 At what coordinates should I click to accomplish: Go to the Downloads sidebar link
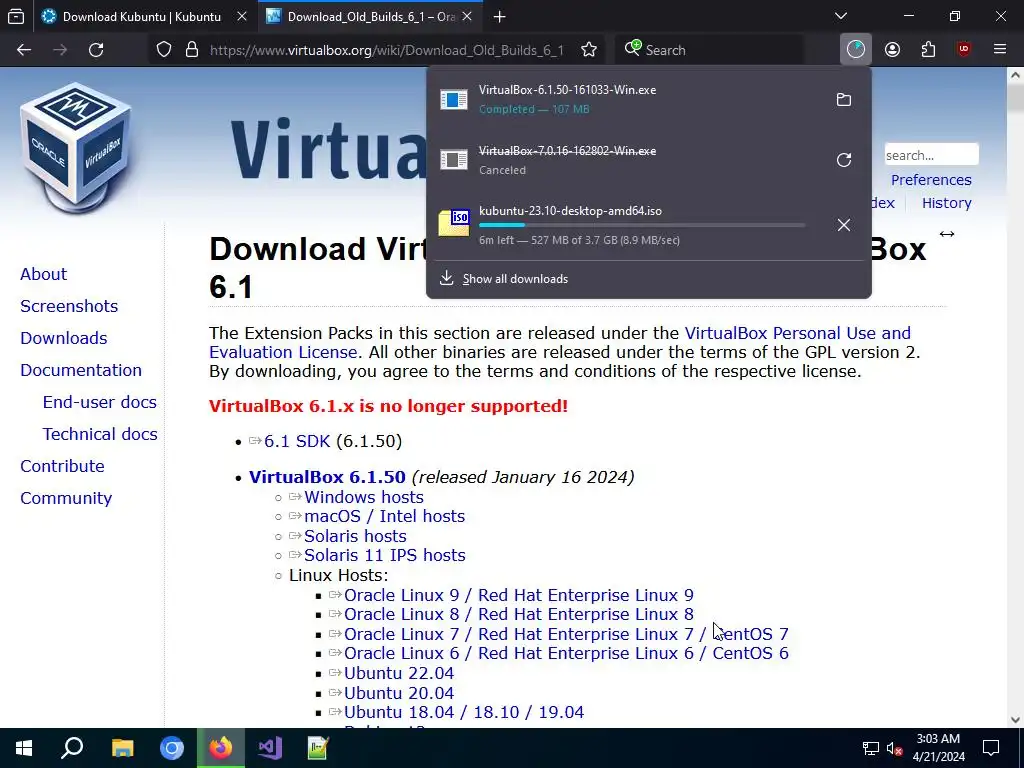coord(63,338)
